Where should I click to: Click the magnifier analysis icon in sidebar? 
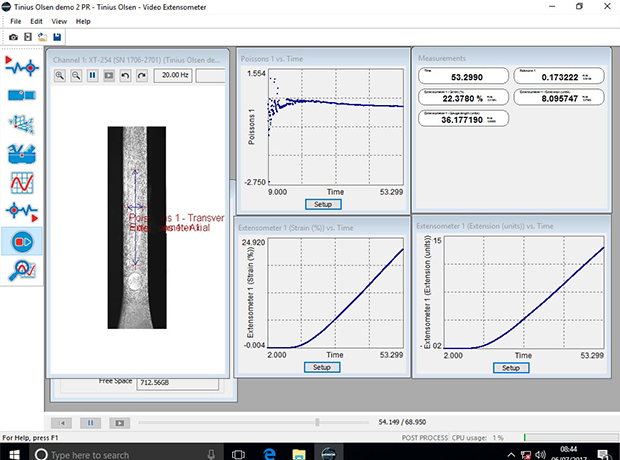(x=22, y=269)
